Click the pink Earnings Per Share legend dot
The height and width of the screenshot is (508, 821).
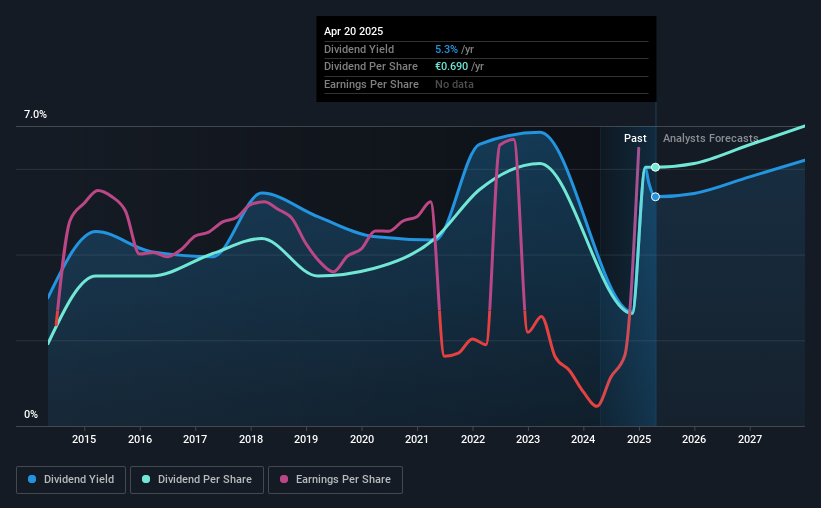284,479
